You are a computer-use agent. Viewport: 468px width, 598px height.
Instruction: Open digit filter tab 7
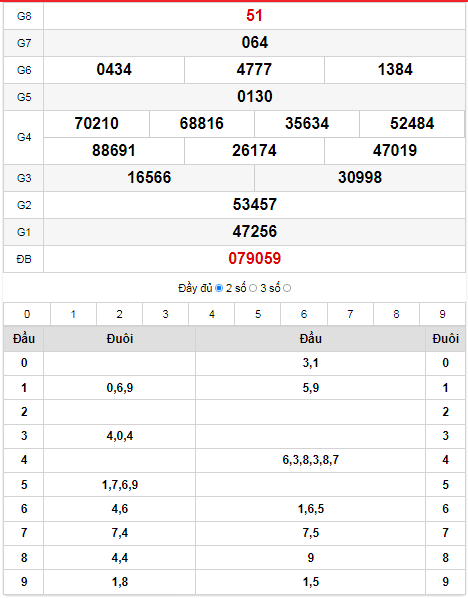point(350,314)
